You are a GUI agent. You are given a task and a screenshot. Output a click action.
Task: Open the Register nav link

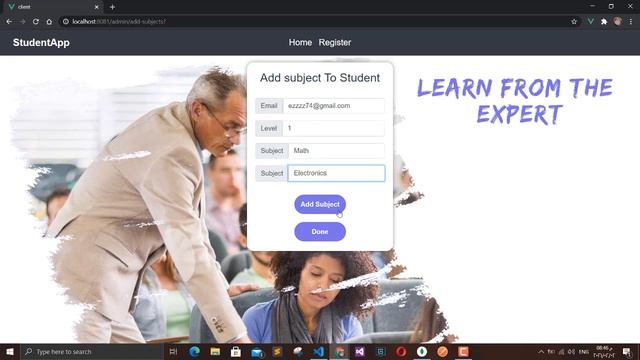click(x=335, y=42)
